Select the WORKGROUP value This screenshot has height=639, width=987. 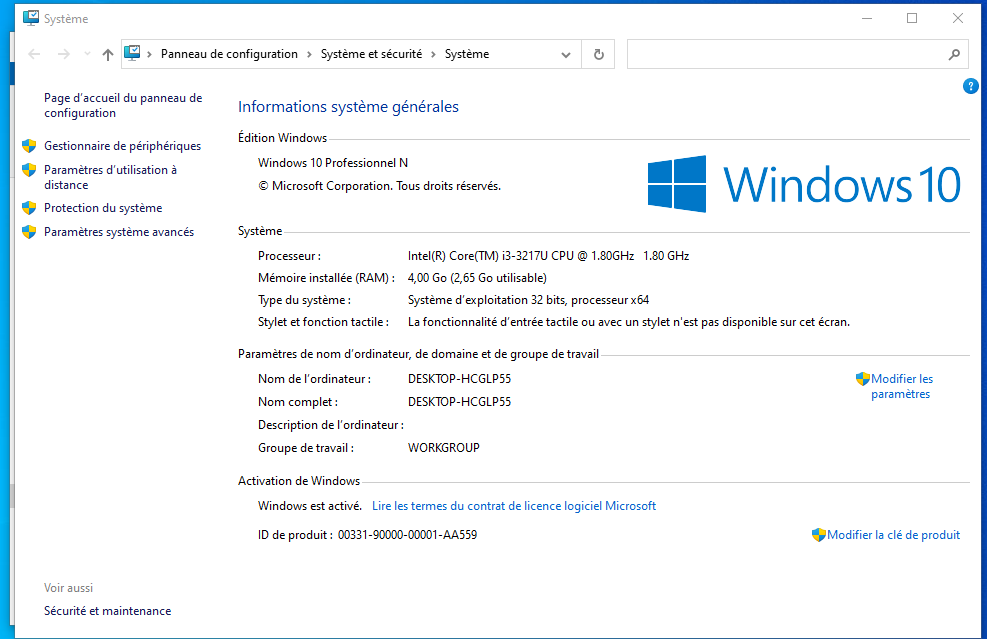tap(444, 448)
